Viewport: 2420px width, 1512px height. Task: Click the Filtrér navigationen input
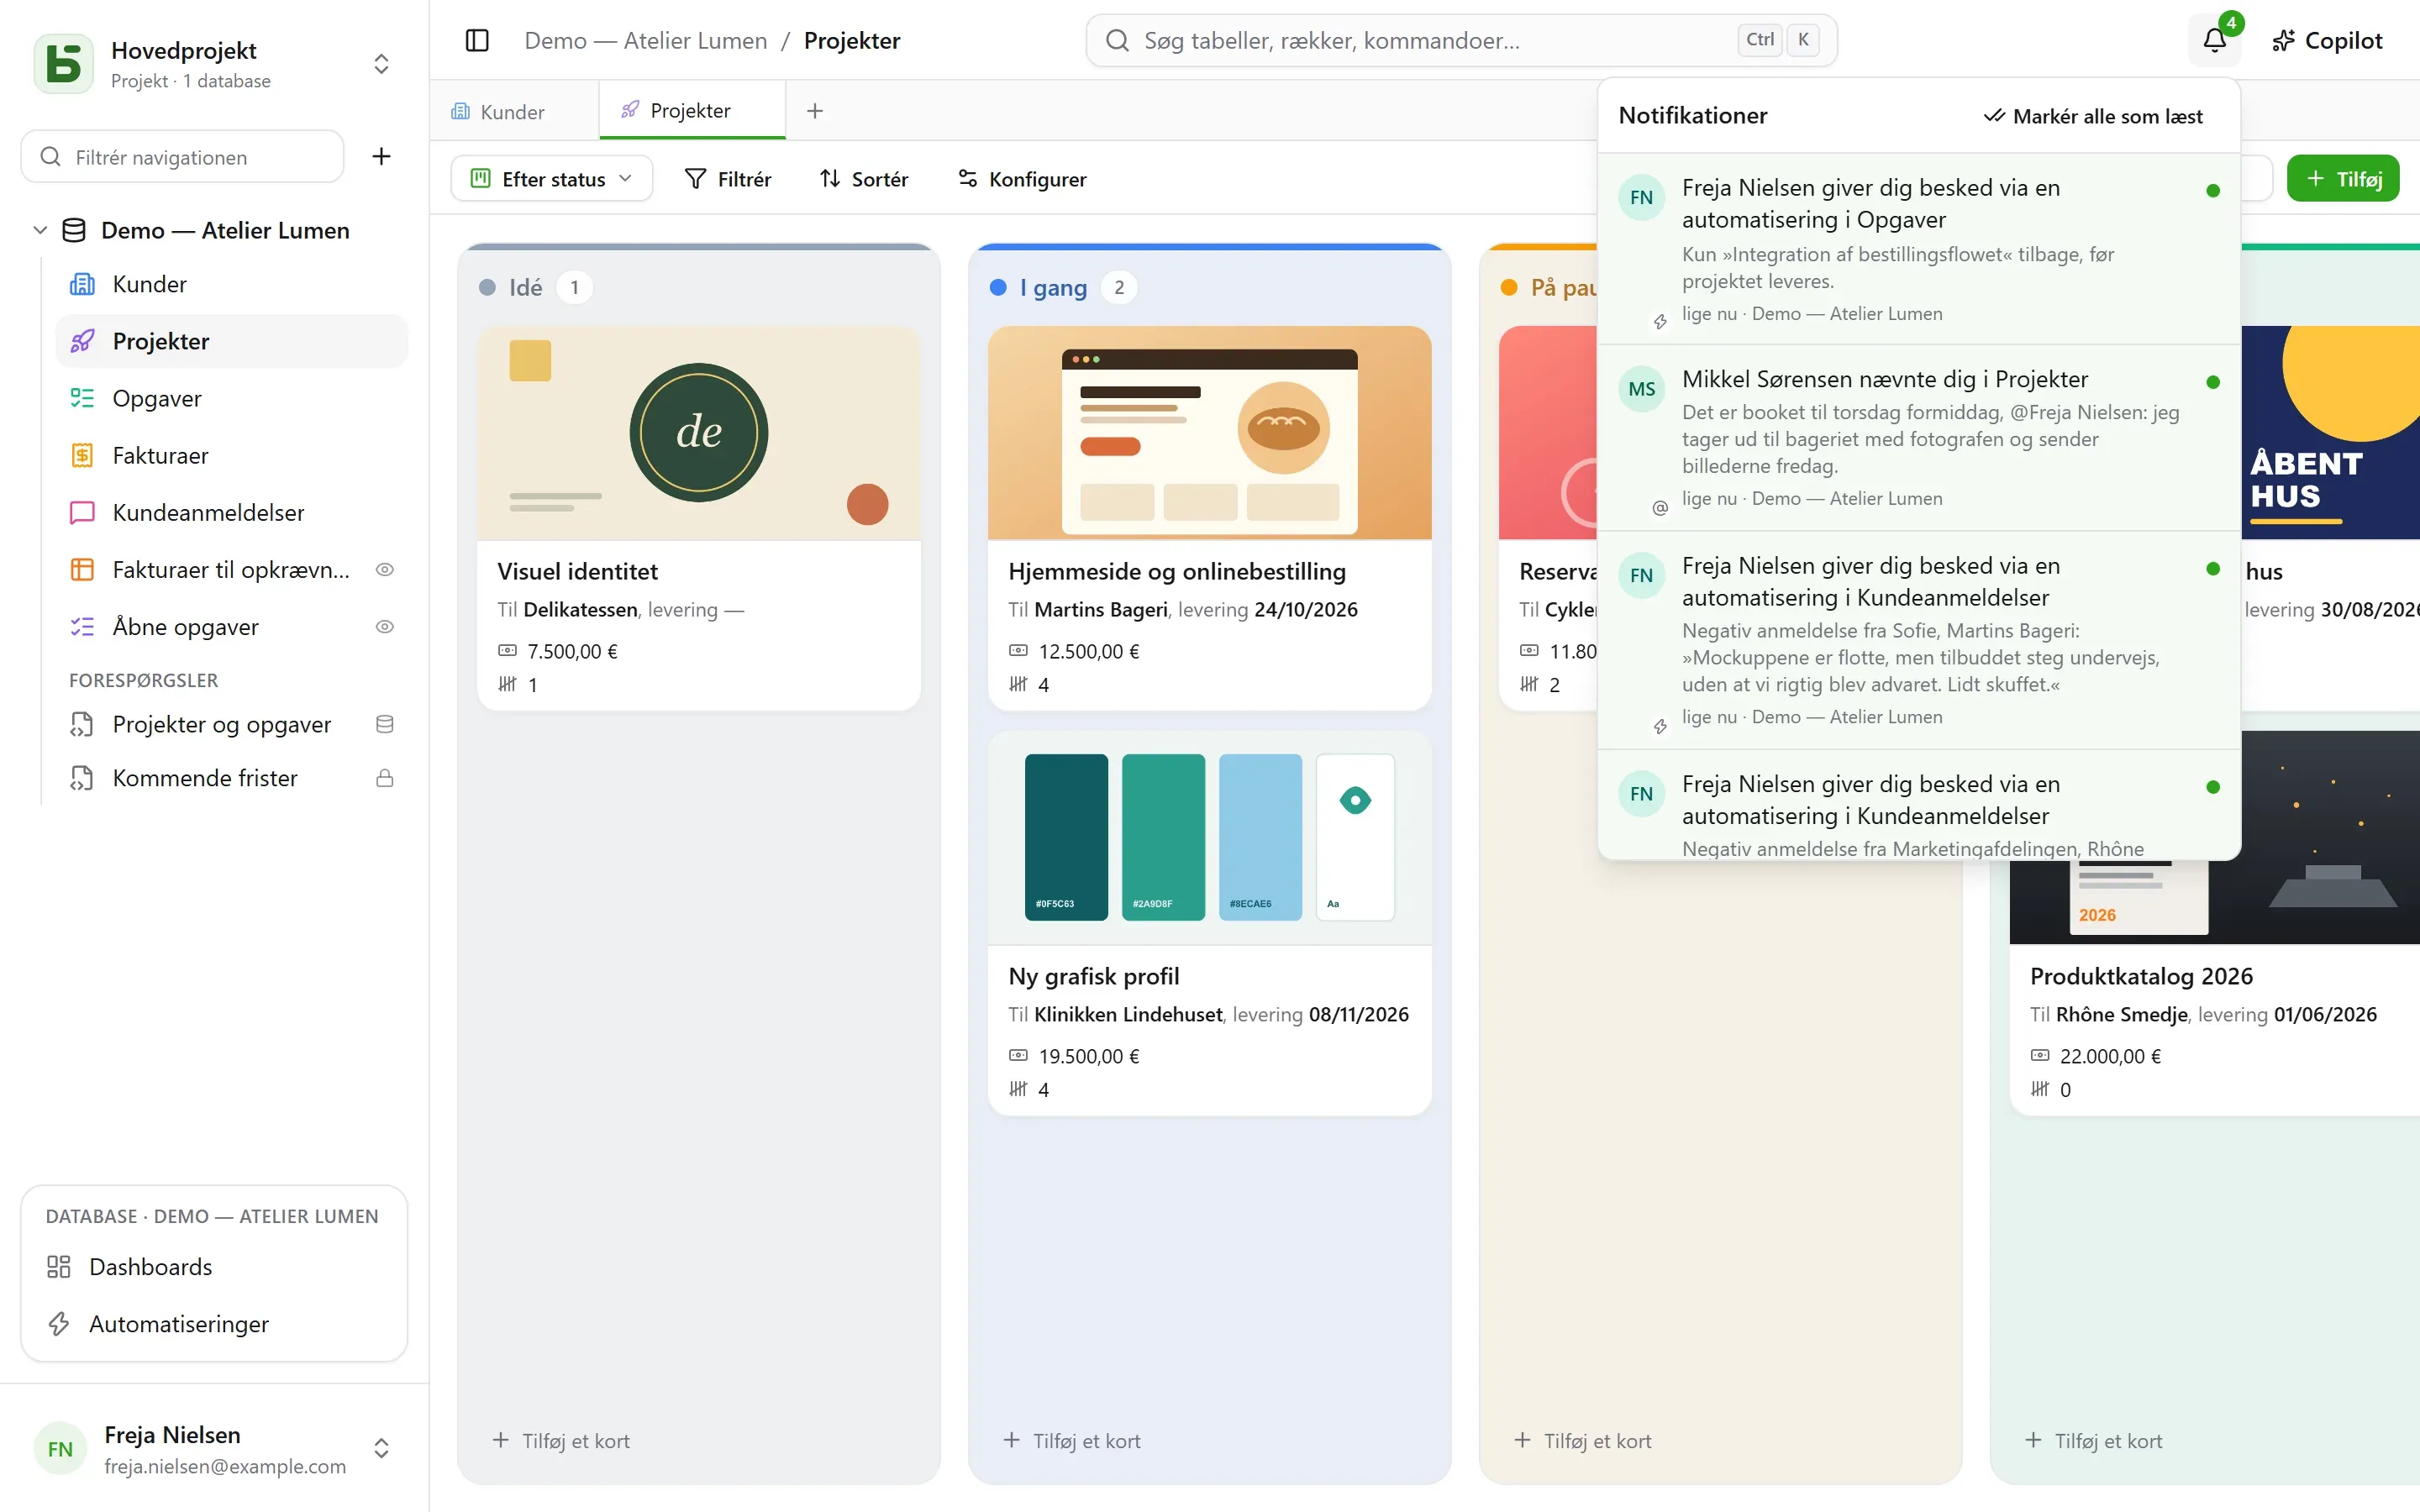[182, 156]
